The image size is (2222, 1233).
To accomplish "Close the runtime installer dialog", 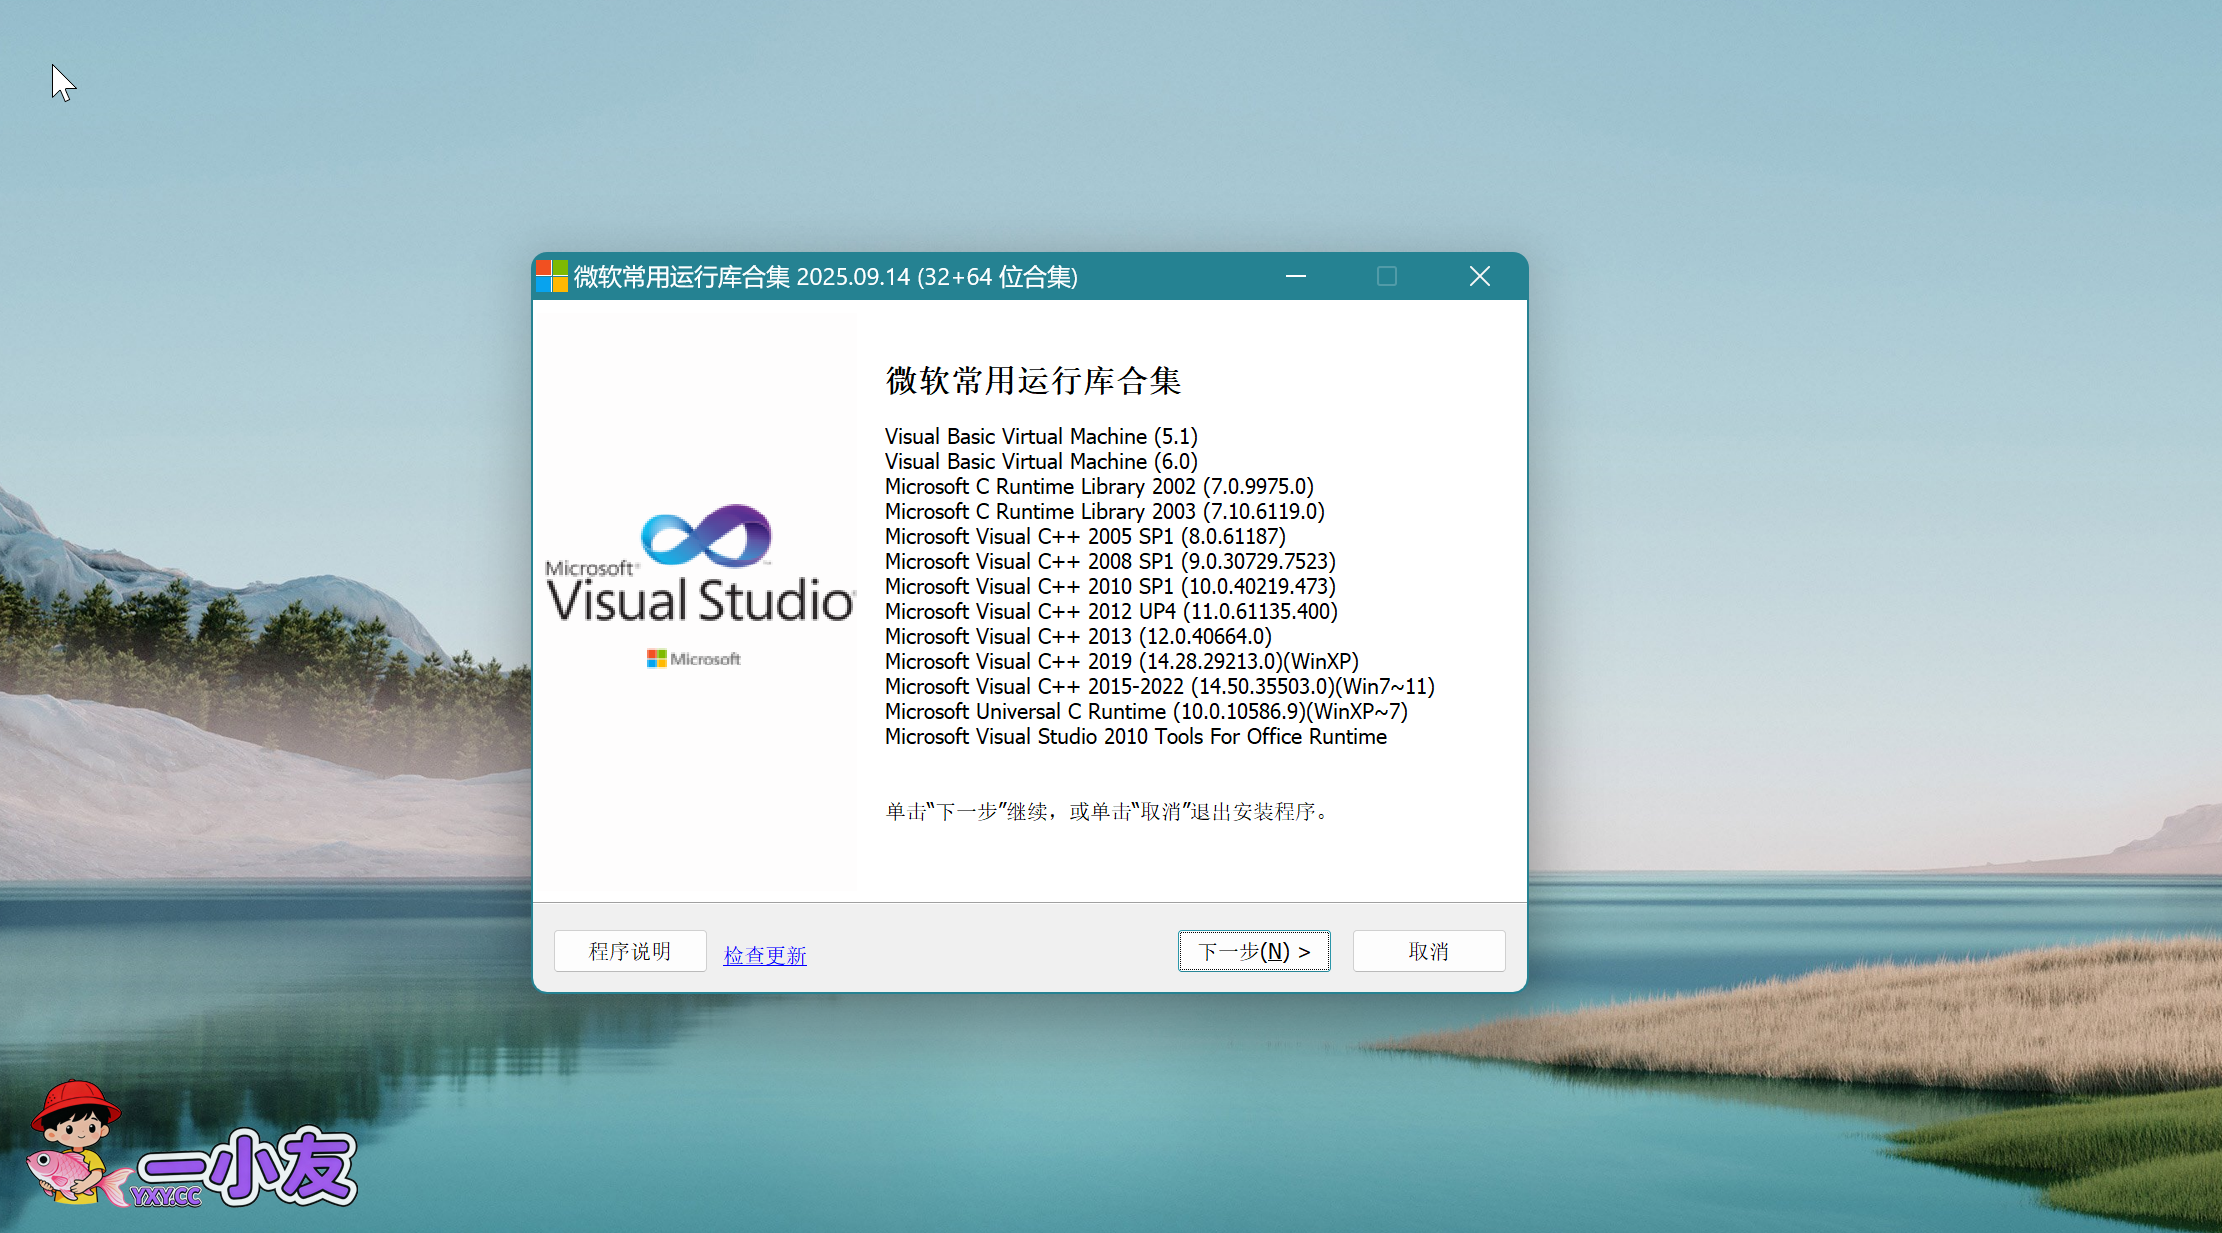I will [x=1480, y=276].
